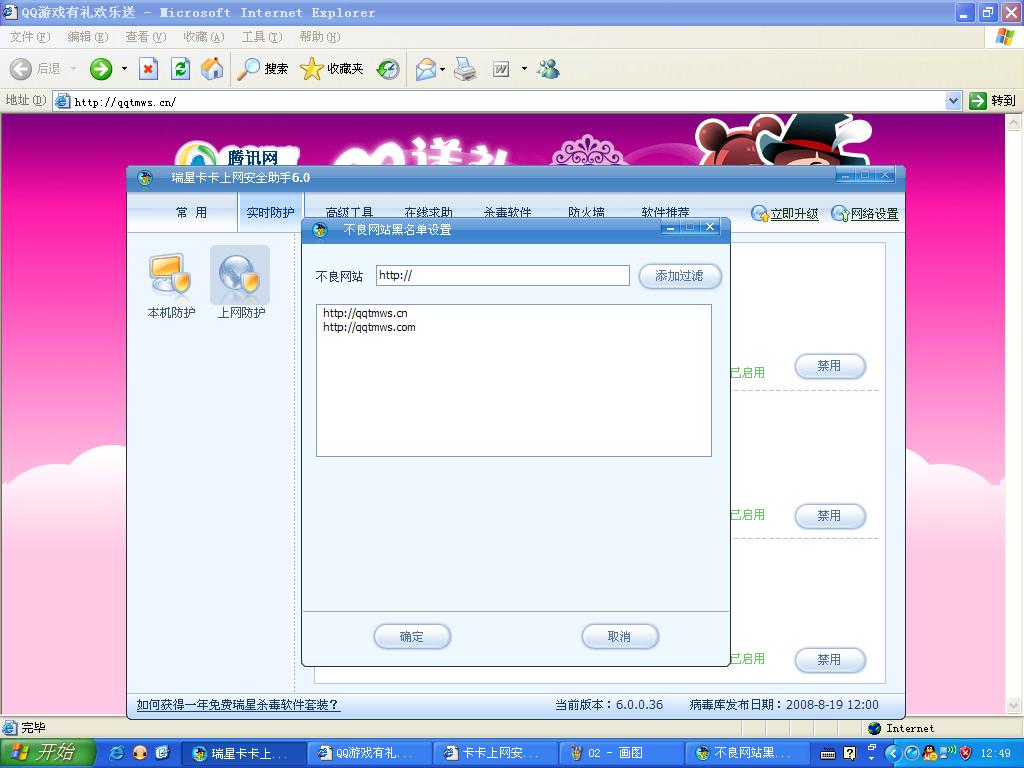The width and height of the screenshot is (1024, 768).
Task: Click the 立即升级 upgrade icon
Action: 760,214
